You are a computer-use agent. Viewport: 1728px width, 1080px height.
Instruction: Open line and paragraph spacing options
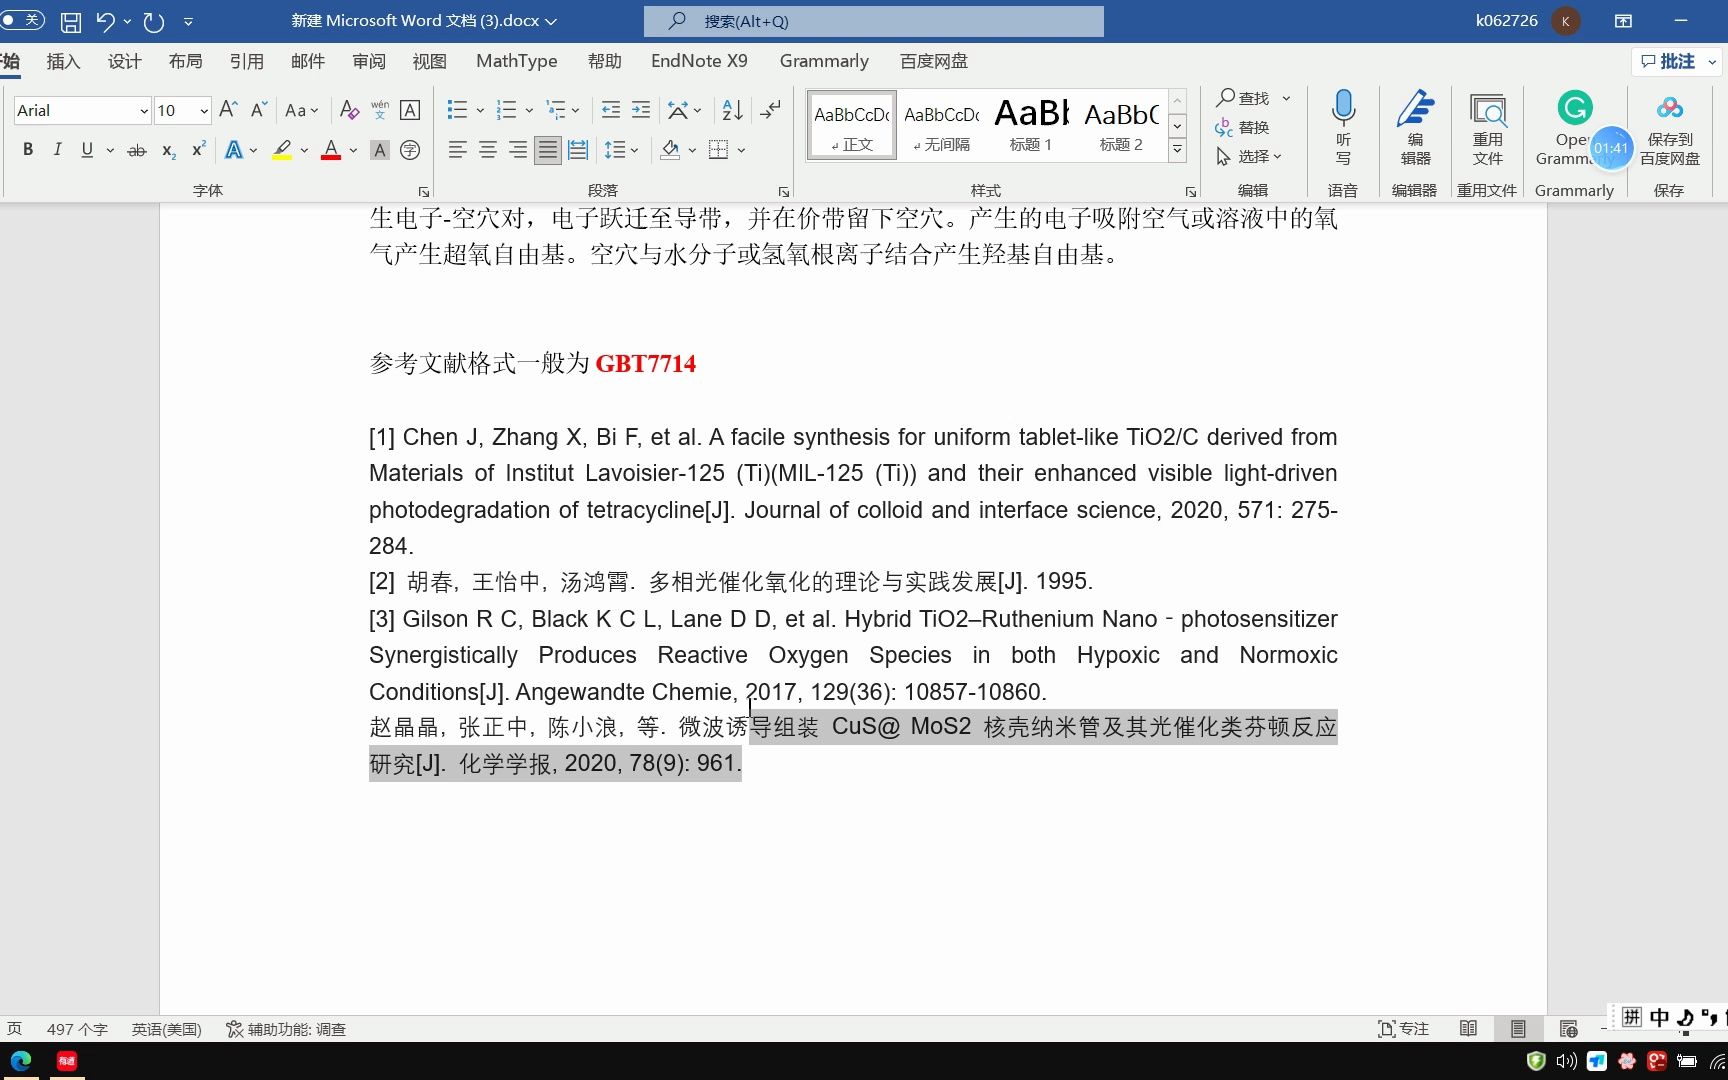point(621,150)
